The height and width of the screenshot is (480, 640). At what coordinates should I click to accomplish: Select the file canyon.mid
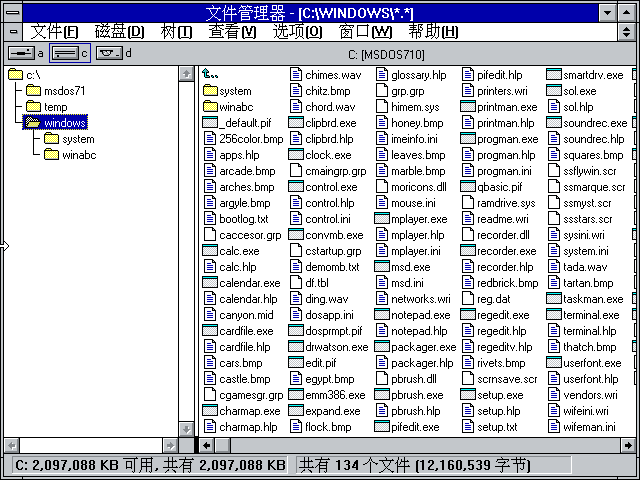[239, 315]
